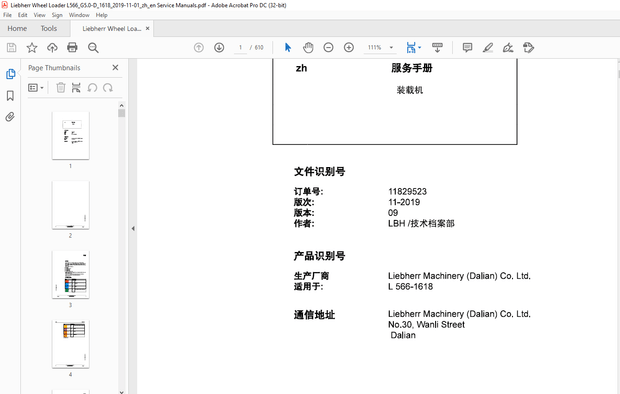Open the Edit menu
620x394 pixels.
coord(23,15)
